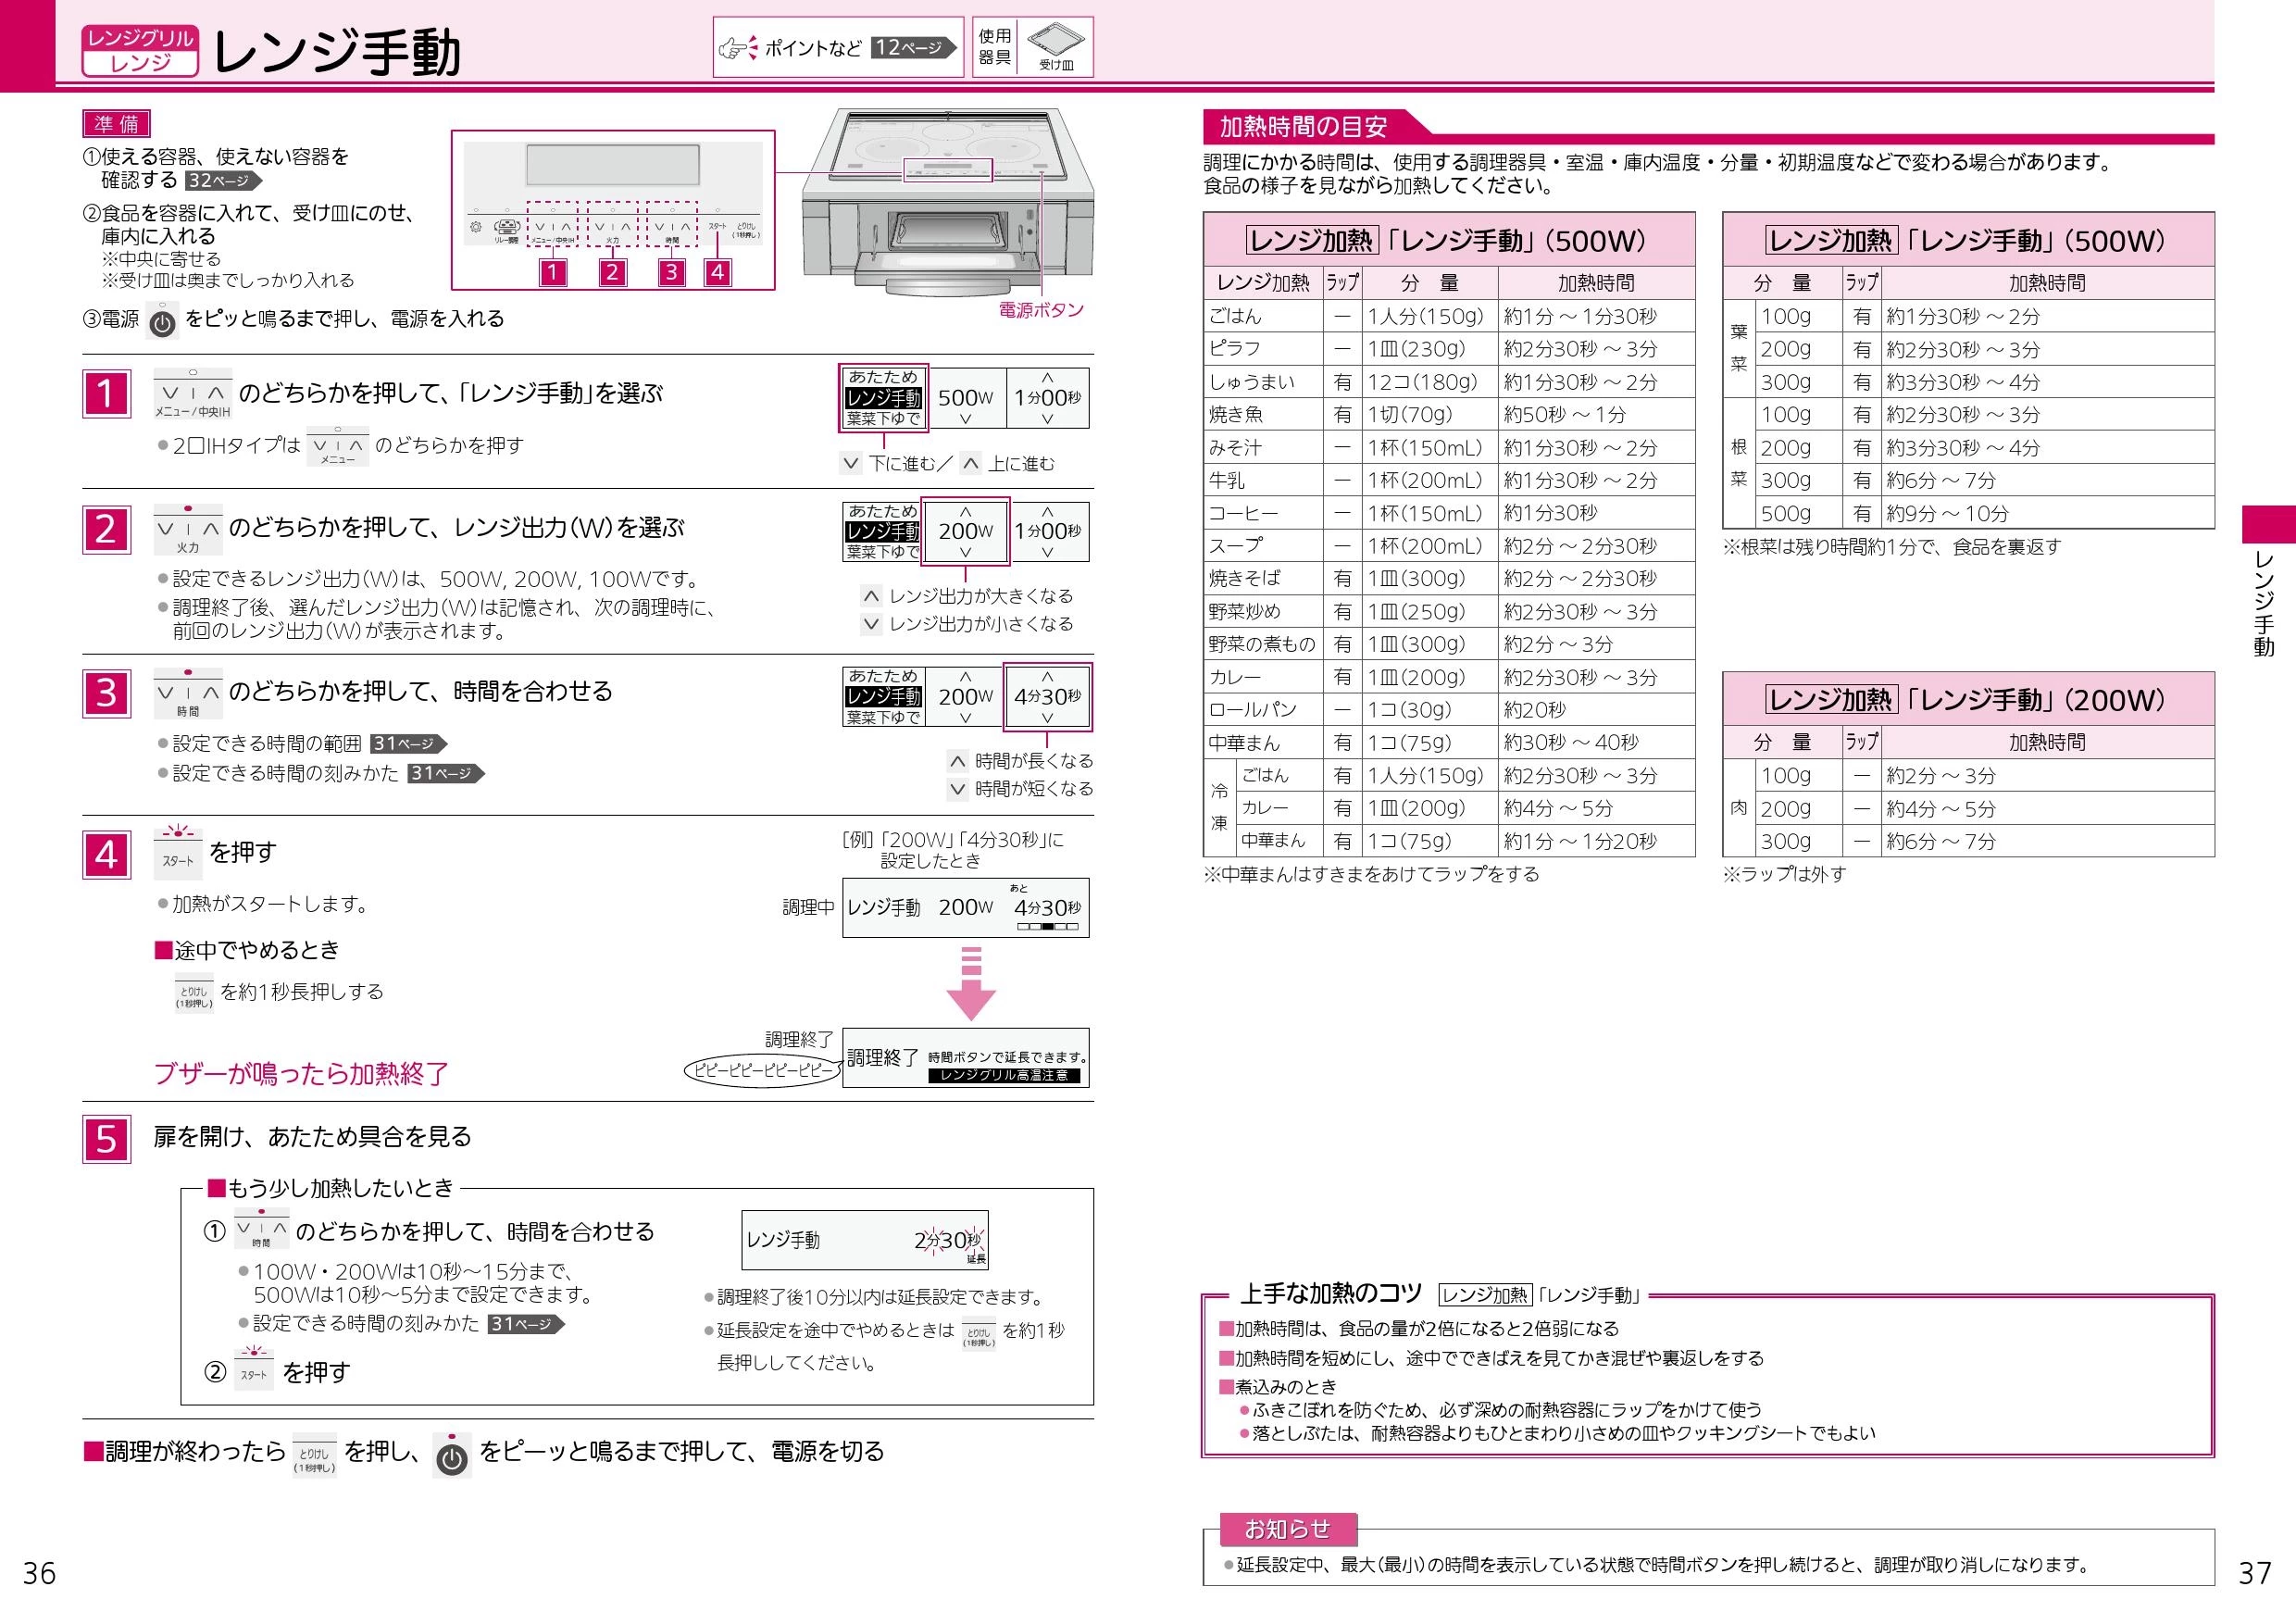
Task: Click the down arrow next to レンジ出力が小さくなる
Action: click(871, 624)
